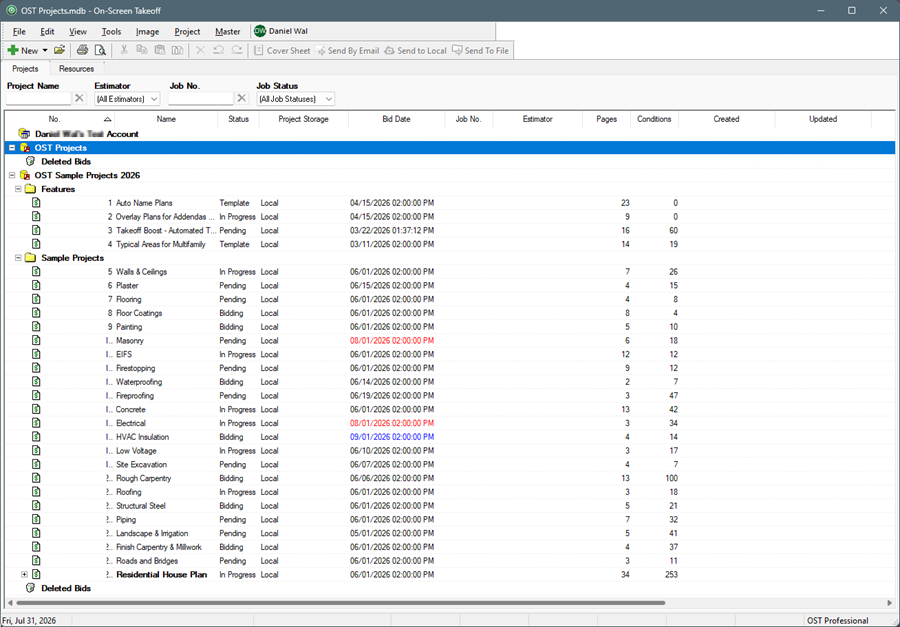Select the Walls & Ceilings project row
This screenshot has height=627, width=900.
click(449, 272)
